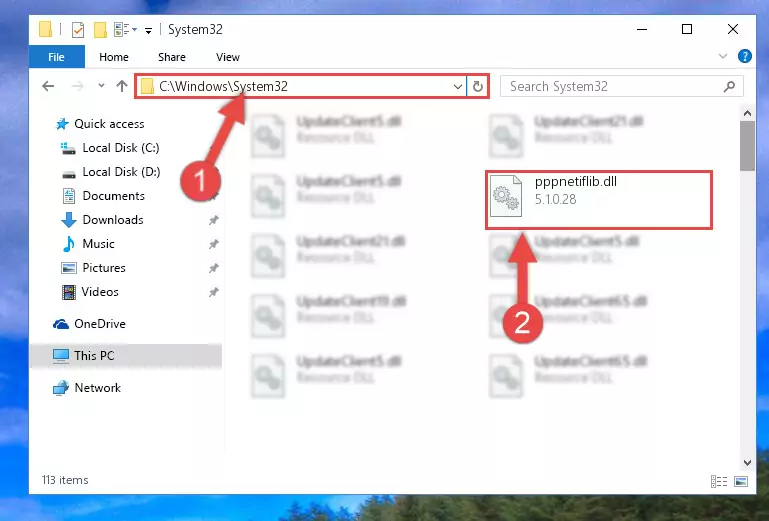Switch to details view layout icon

[719, 481]
